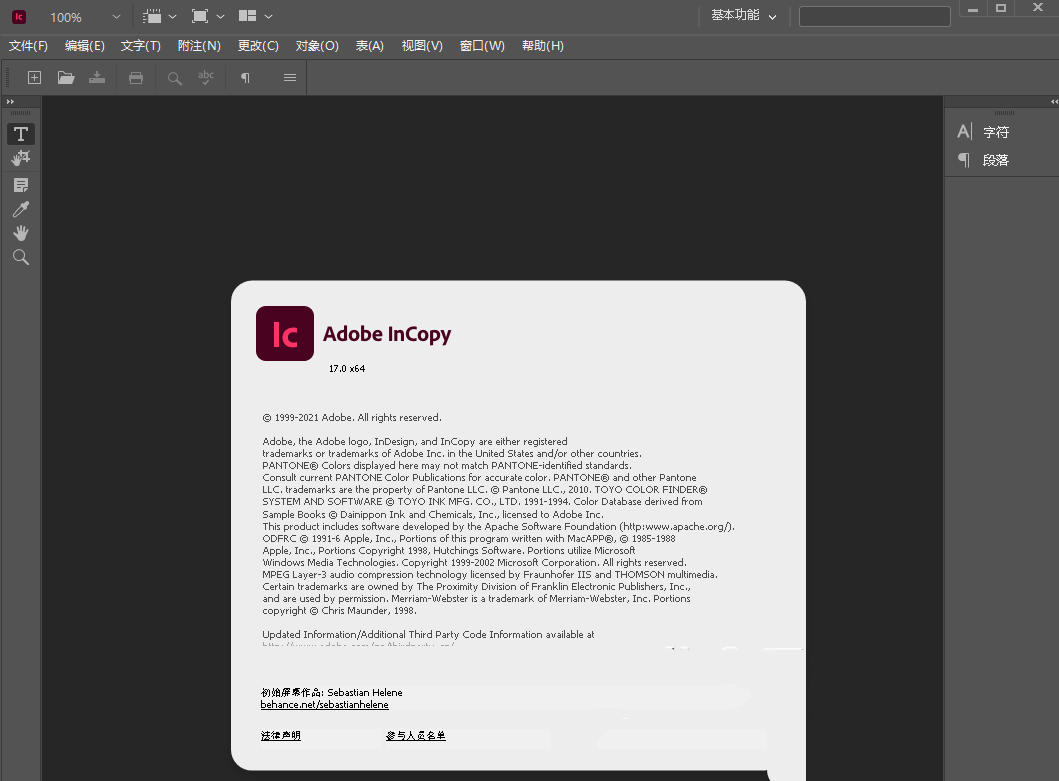The height and width of the screenshot is (781, 1059).
Task: Expand the toolbox with the double arrow
Action: click(10, 101)
